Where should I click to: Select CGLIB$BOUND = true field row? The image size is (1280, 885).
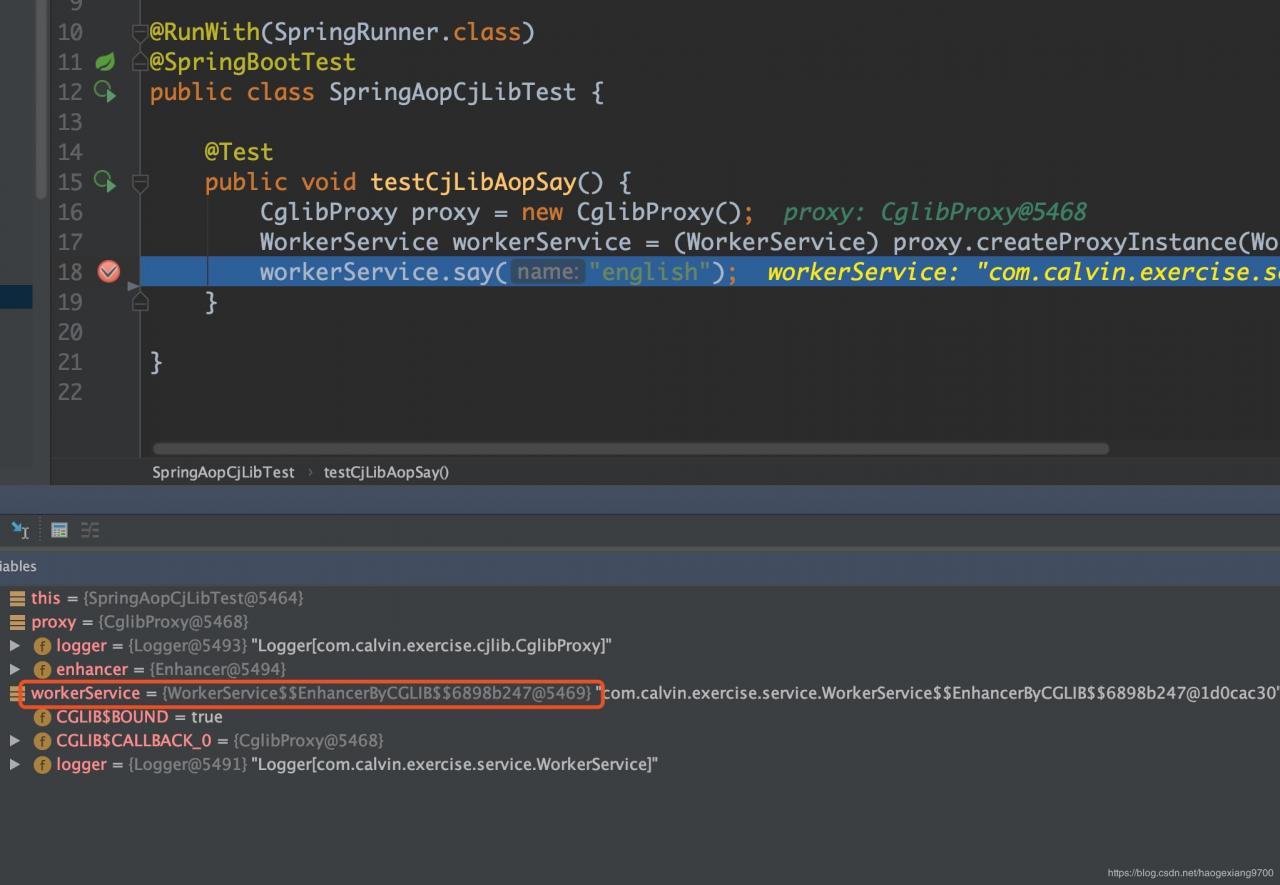640,717
